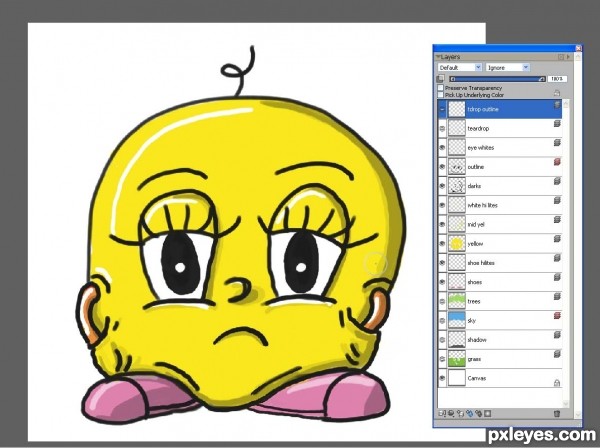Screen dimensions: 600x448
Task: Select the trees layer thumbnail
Action: click(x=457, y=301)
